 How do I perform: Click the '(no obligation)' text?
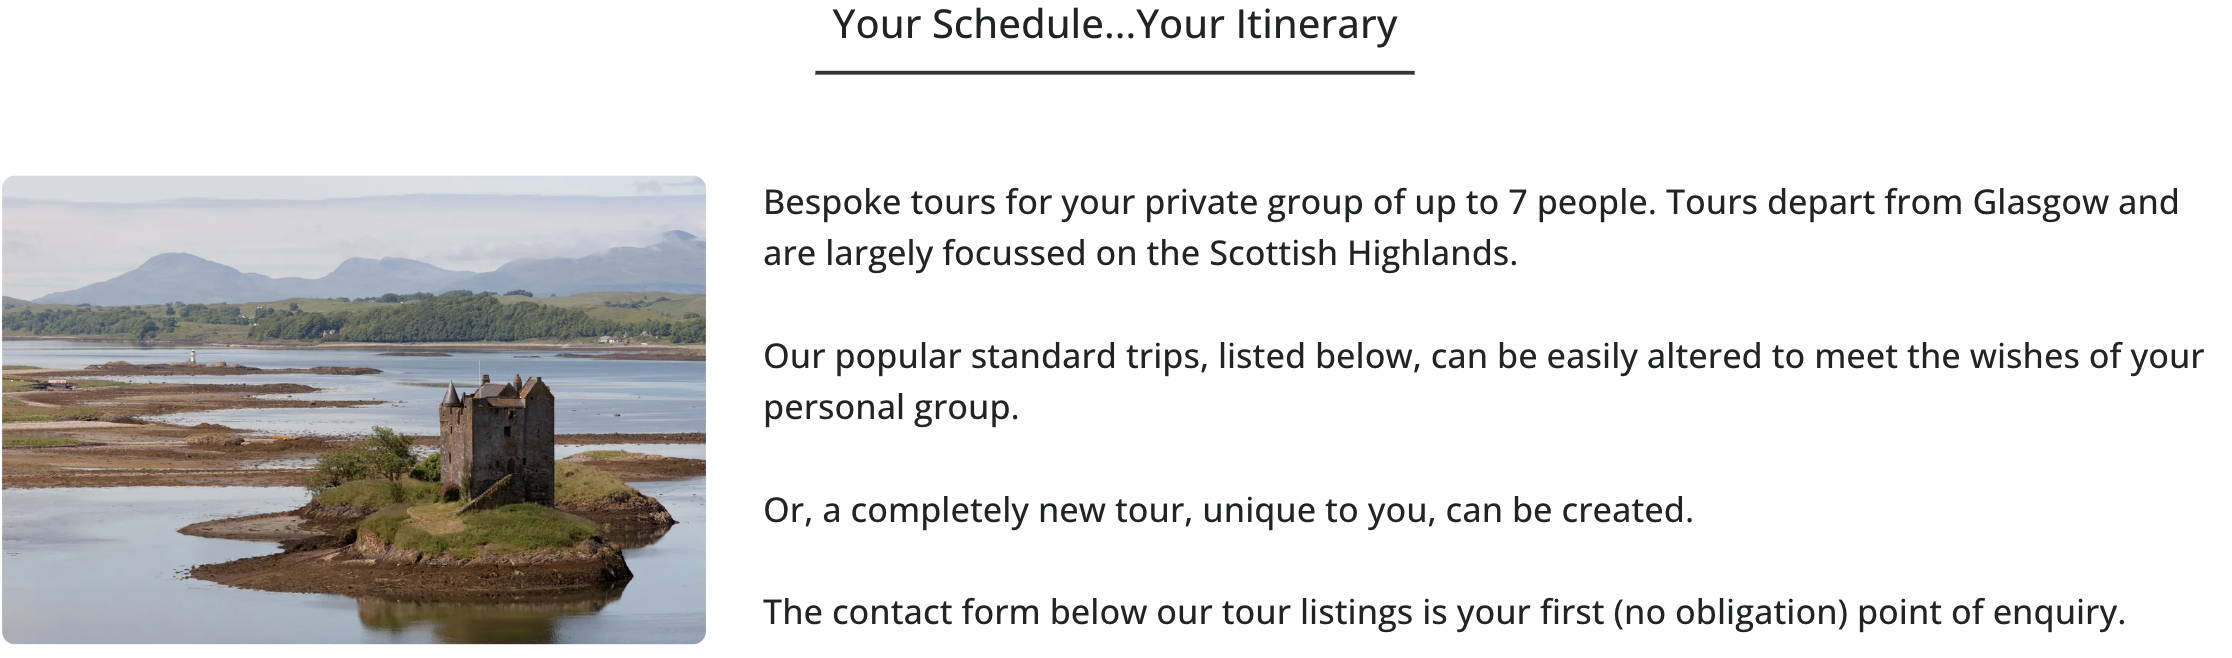[x=1731, y=612]
